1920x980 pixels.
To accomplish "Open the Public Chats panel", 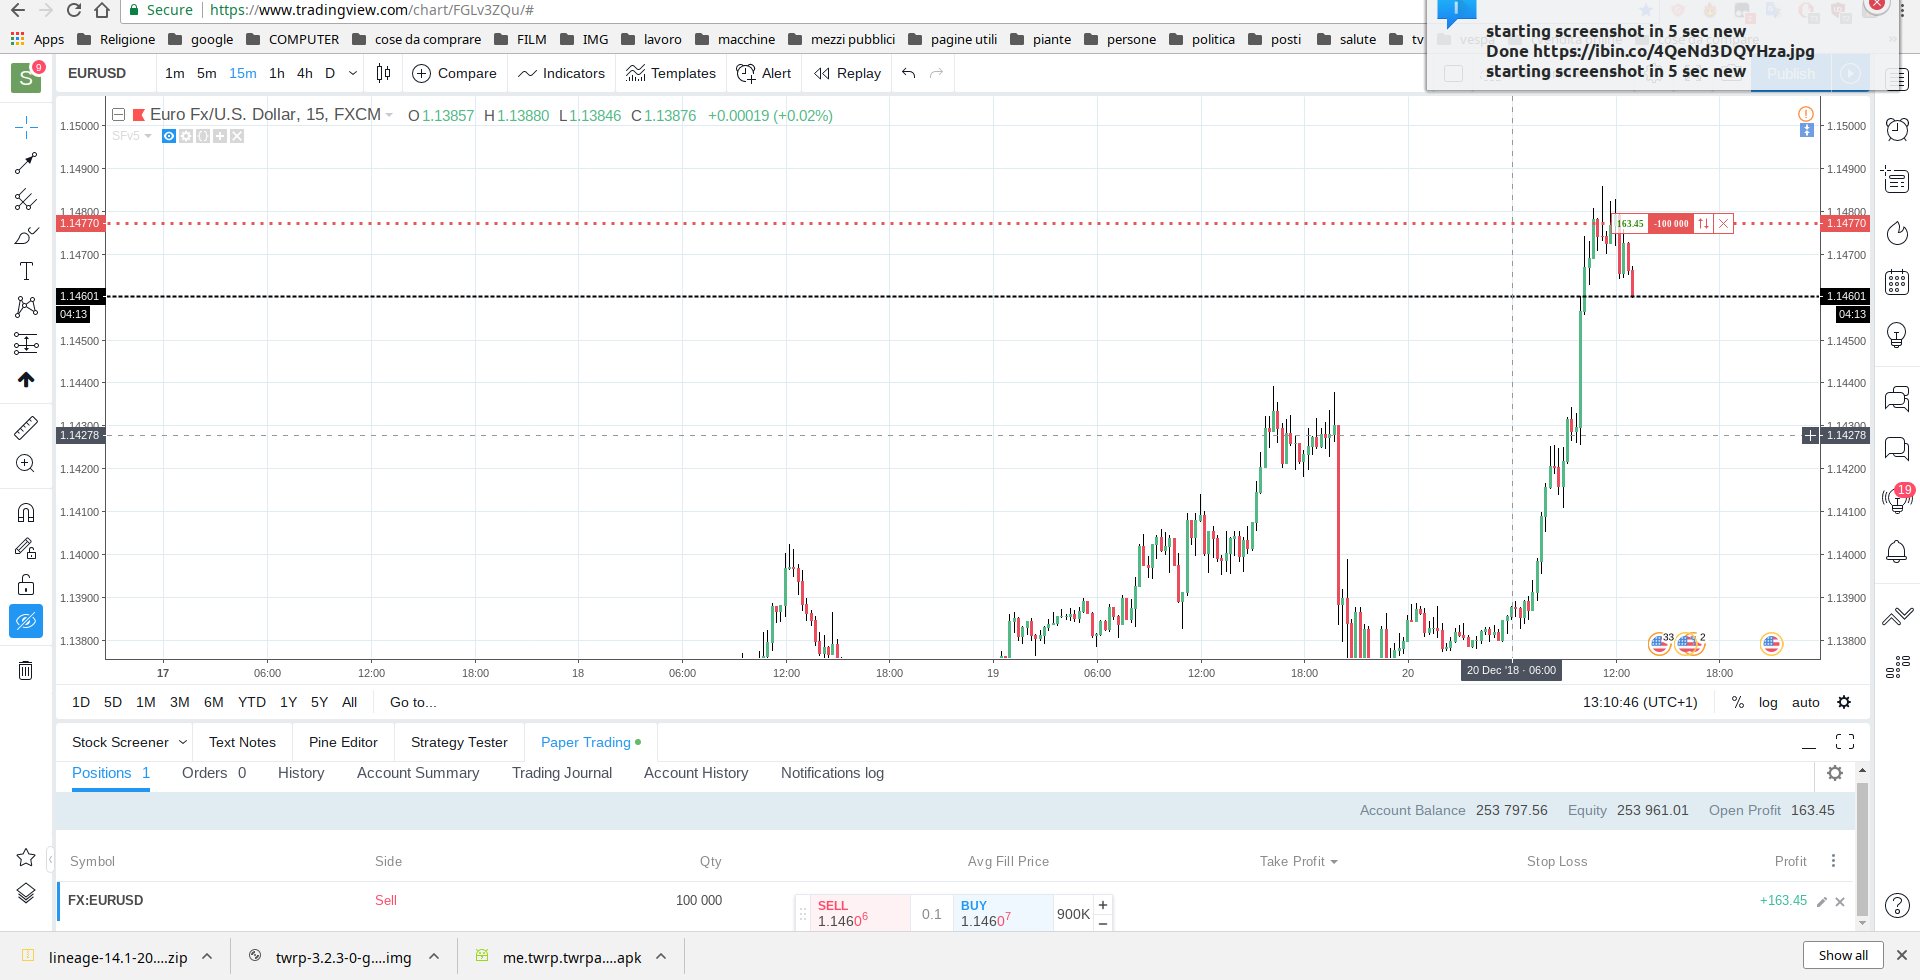I will [1897, 399].
